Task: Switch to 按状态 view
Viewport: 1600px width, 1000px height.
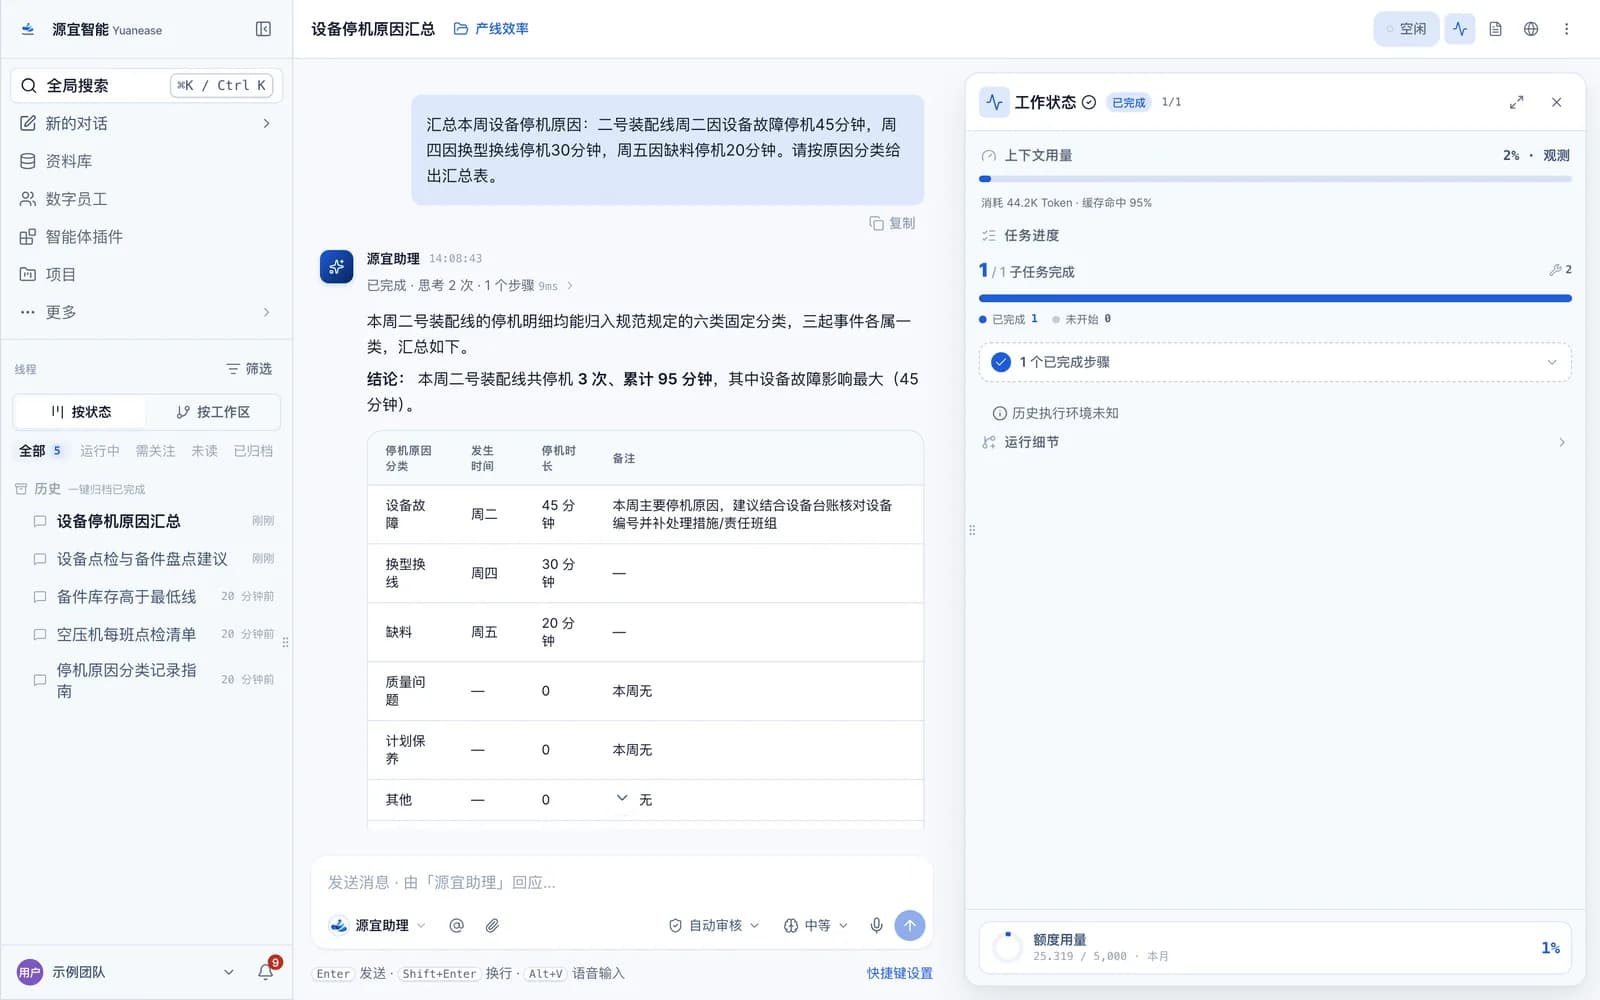Action: (80, 412)
